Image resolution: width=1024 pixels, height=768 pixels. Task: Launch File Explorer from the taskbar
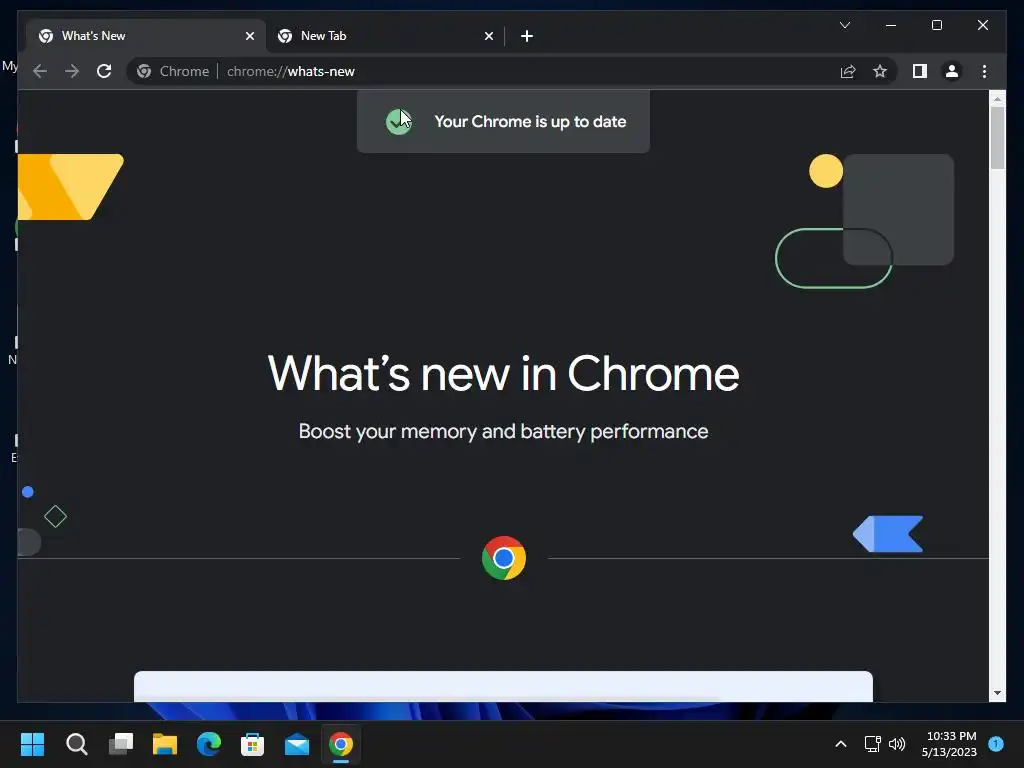click(165, 744)
